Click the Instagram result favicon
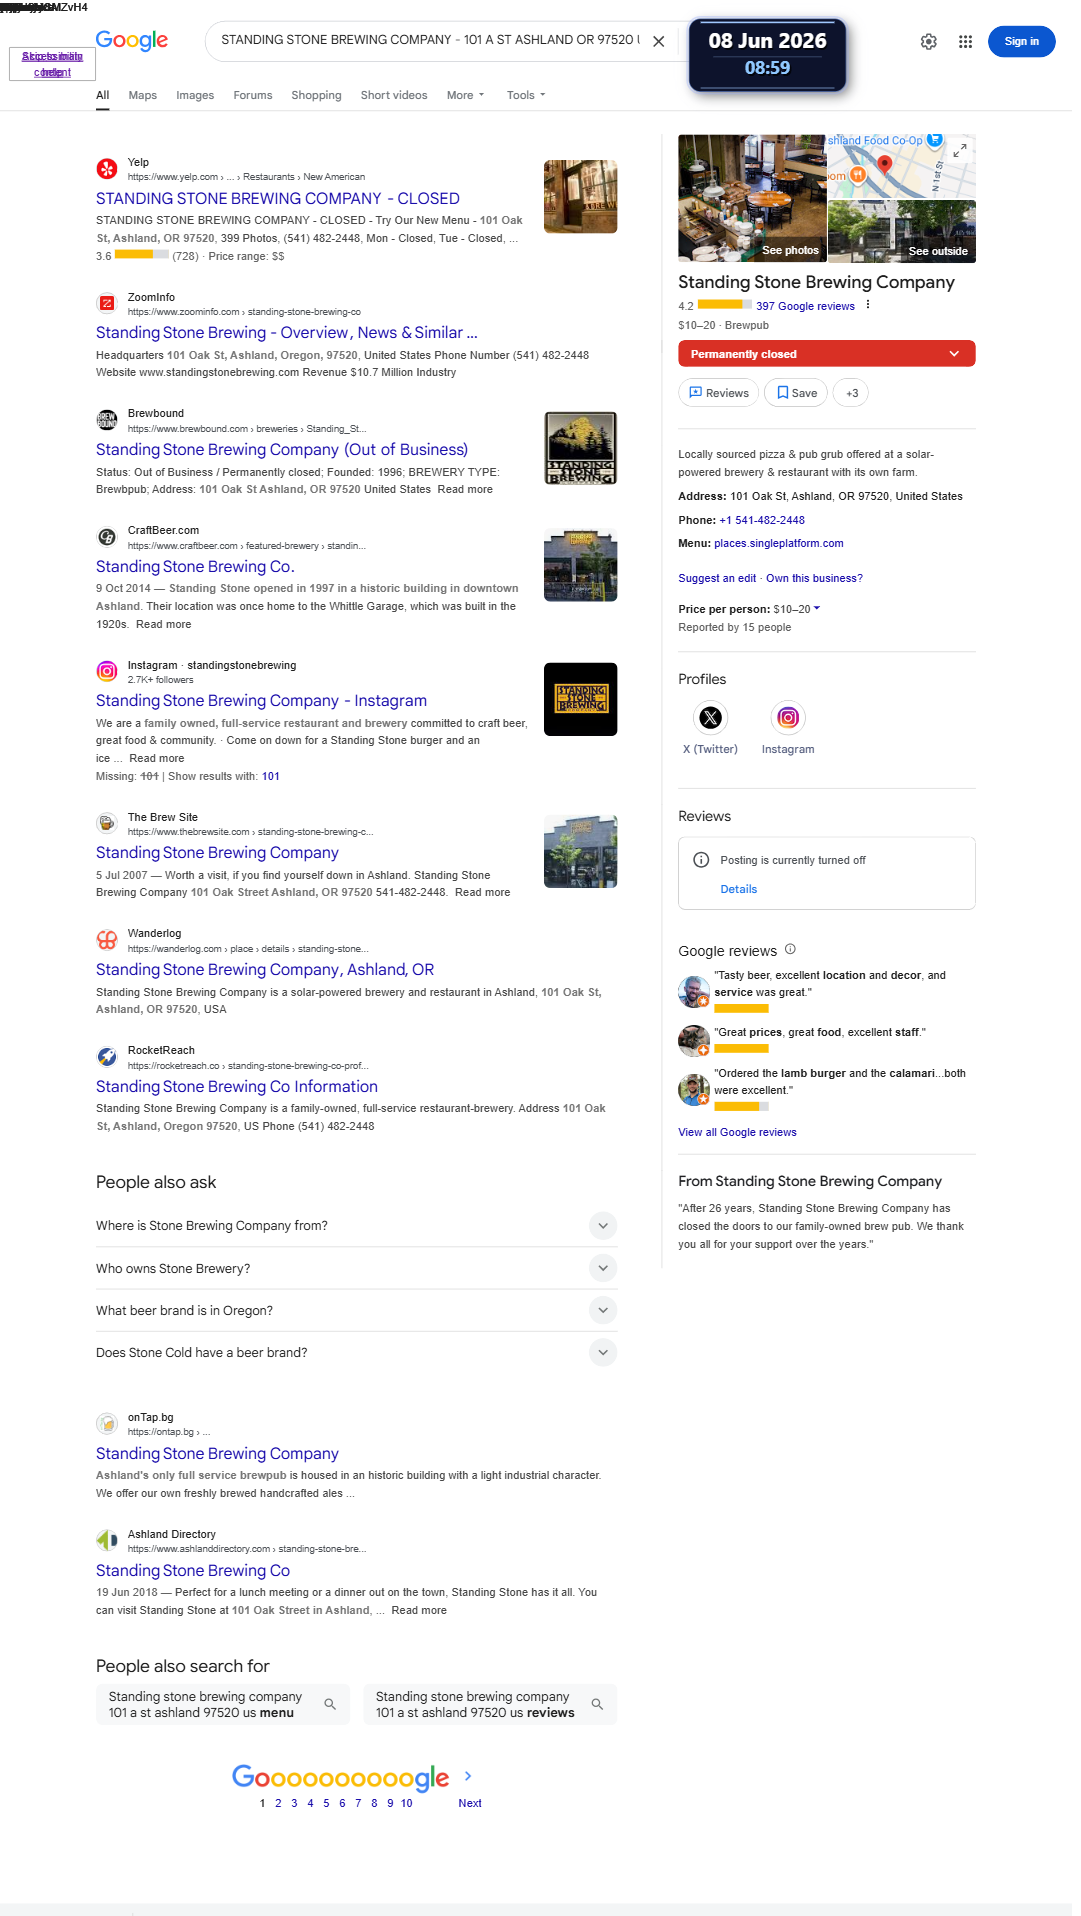Screen dimensions: 1081x1916 [107, 671]
